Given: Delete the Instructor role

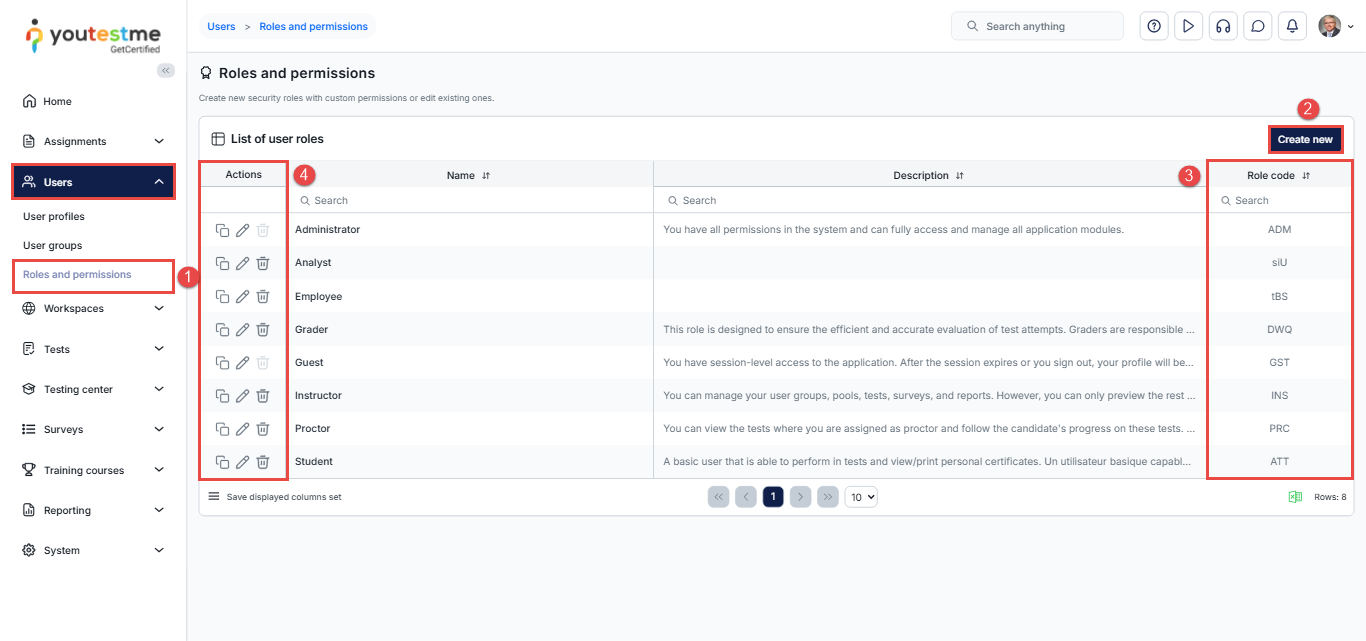Looking at the screenshot, I should [262, 395].
